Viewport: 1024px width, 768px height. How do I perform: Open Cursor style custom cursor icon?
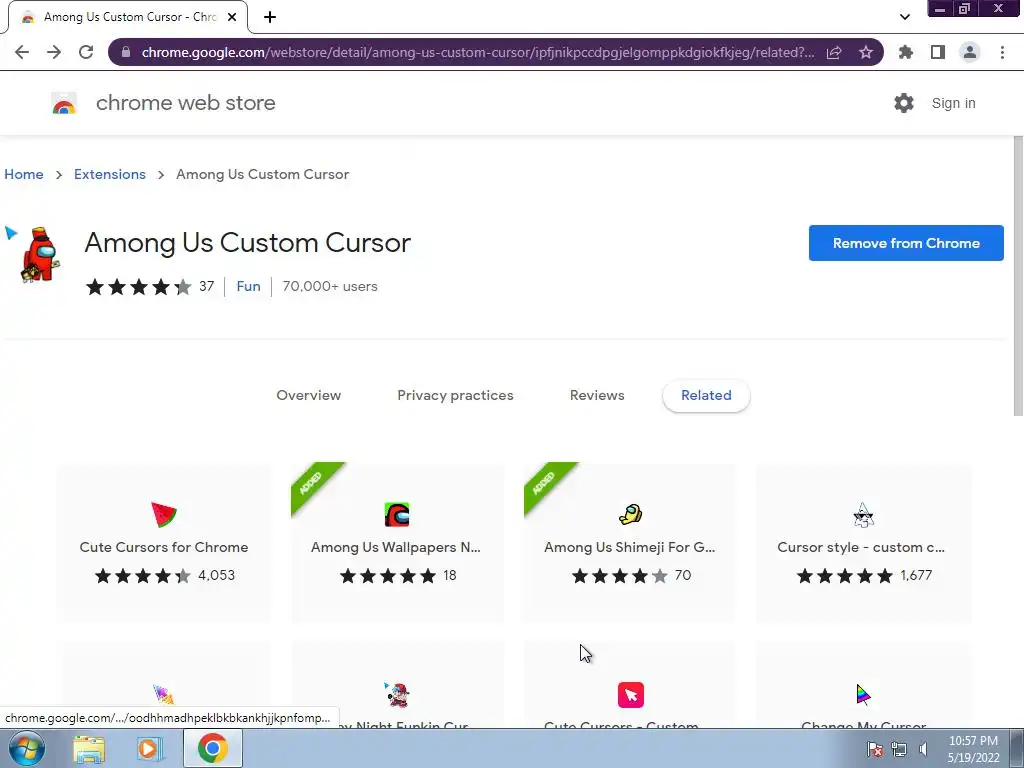point(863,515)
